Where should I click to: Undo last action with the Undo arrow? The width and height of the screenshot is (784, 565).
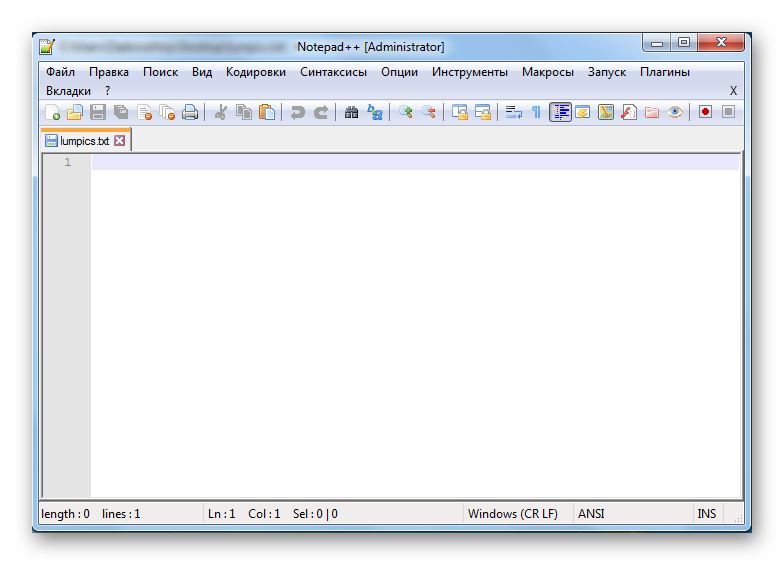click(x=298, y=112)
